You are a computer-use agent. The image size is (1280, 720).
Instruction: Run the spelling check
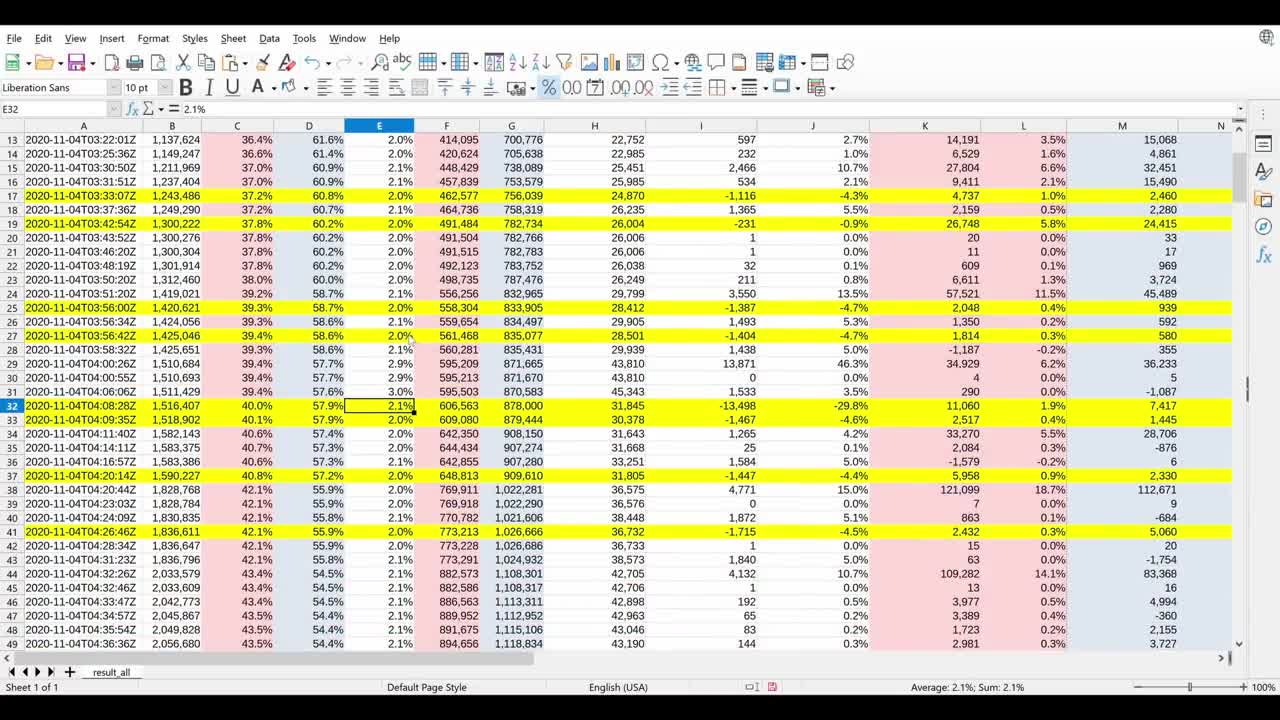(x=402, y=62)
